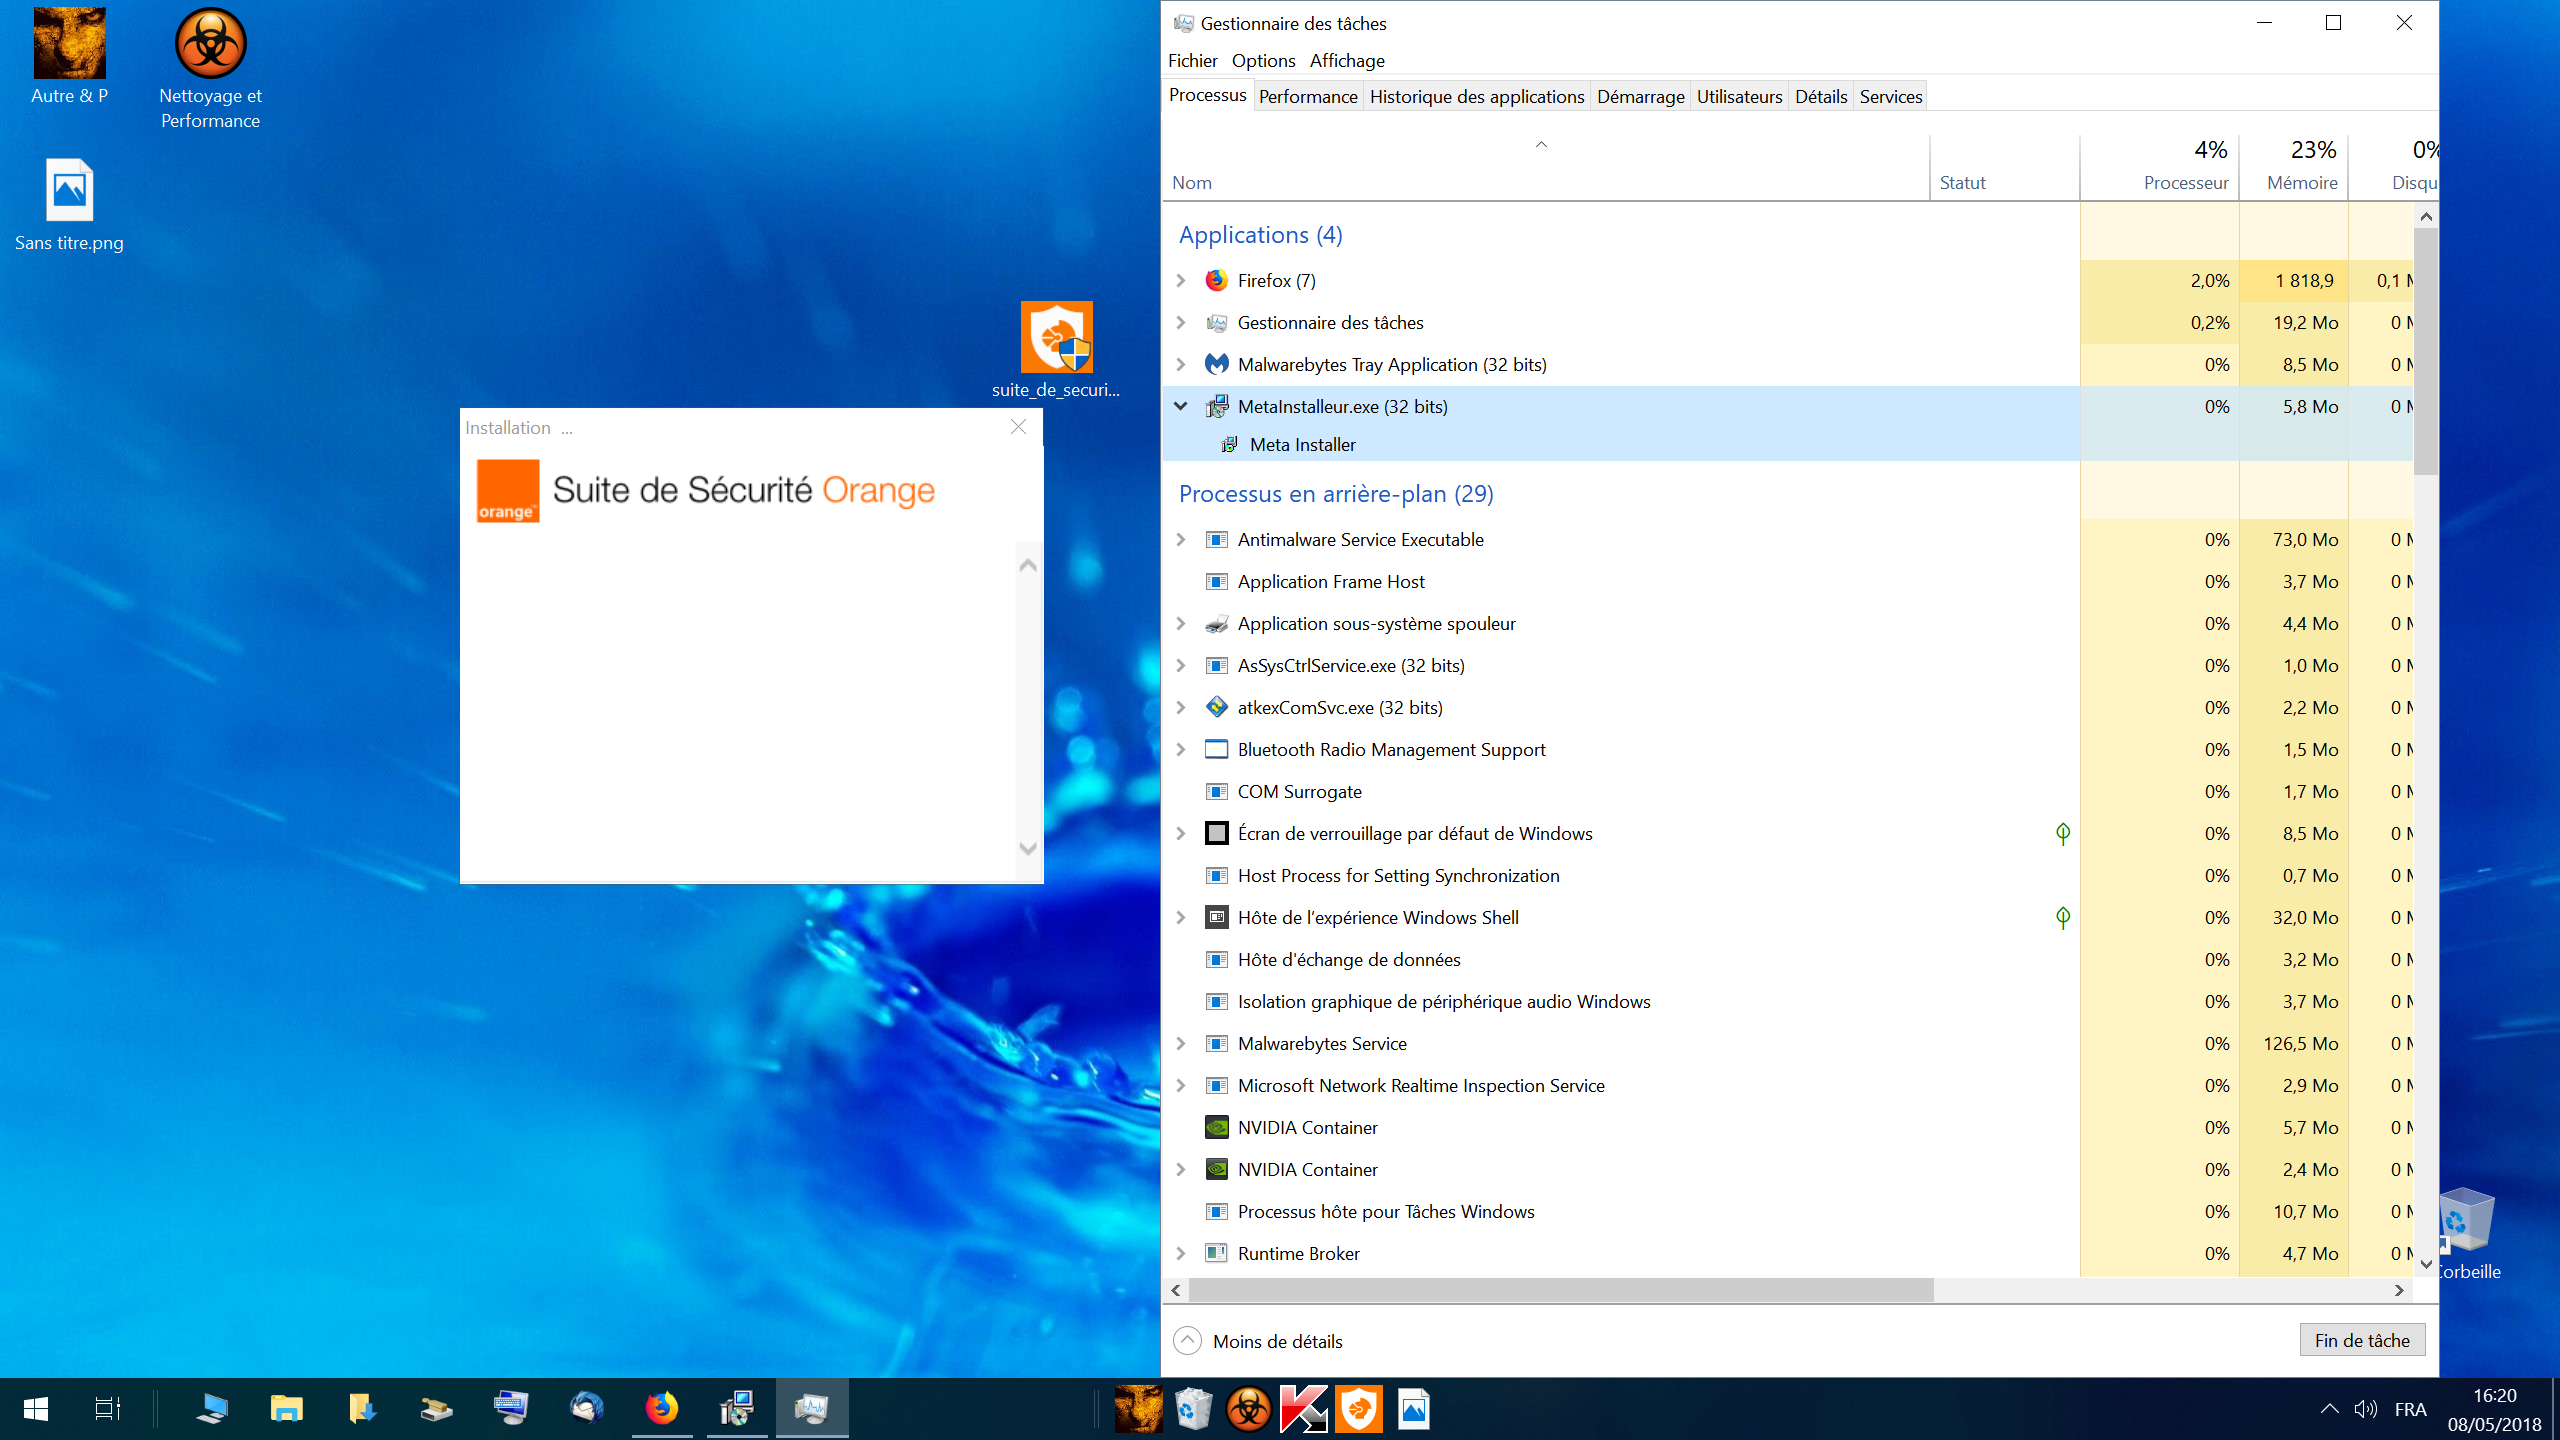Screen dimensions: 2560x1440
Task: Collapse the MetaInstalleur.exe process group
Action: point(1181,406)
